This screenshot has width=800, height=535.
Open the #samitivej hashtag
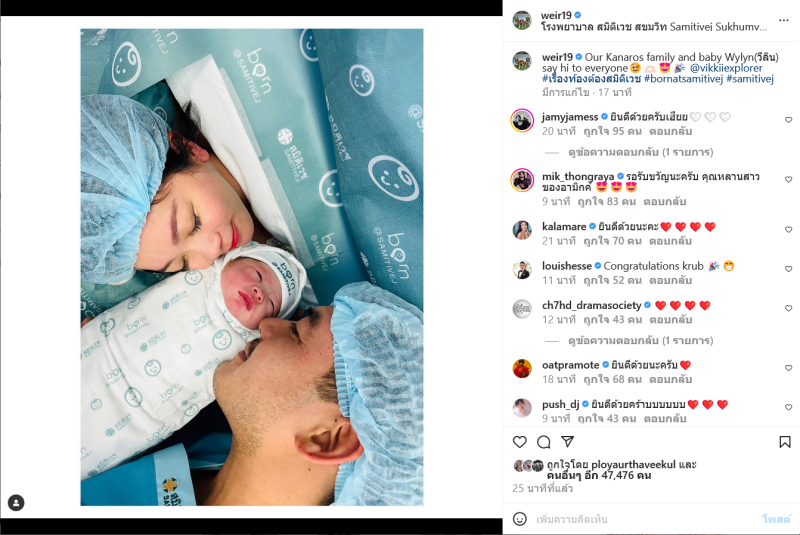750,79
